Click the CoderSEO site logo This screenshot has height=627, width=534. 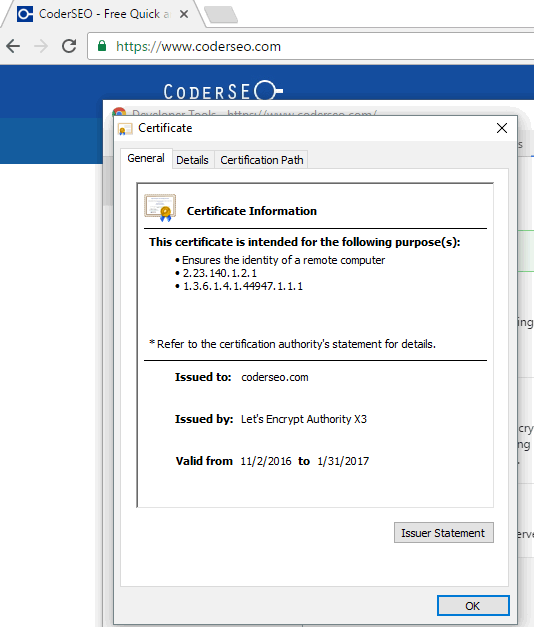pyautogui.click(x=223, y=91)
